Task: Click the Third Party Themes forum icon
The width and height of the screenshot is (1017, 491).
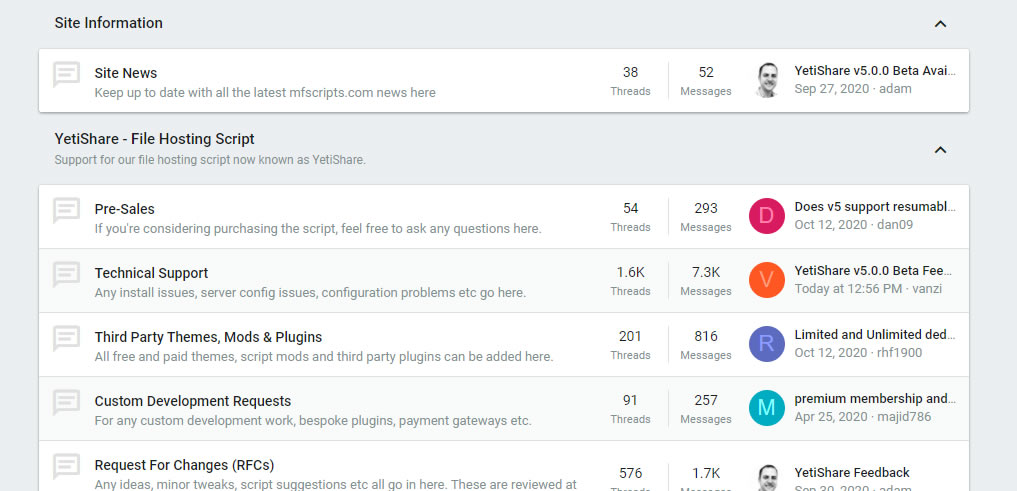Action: 66,339
